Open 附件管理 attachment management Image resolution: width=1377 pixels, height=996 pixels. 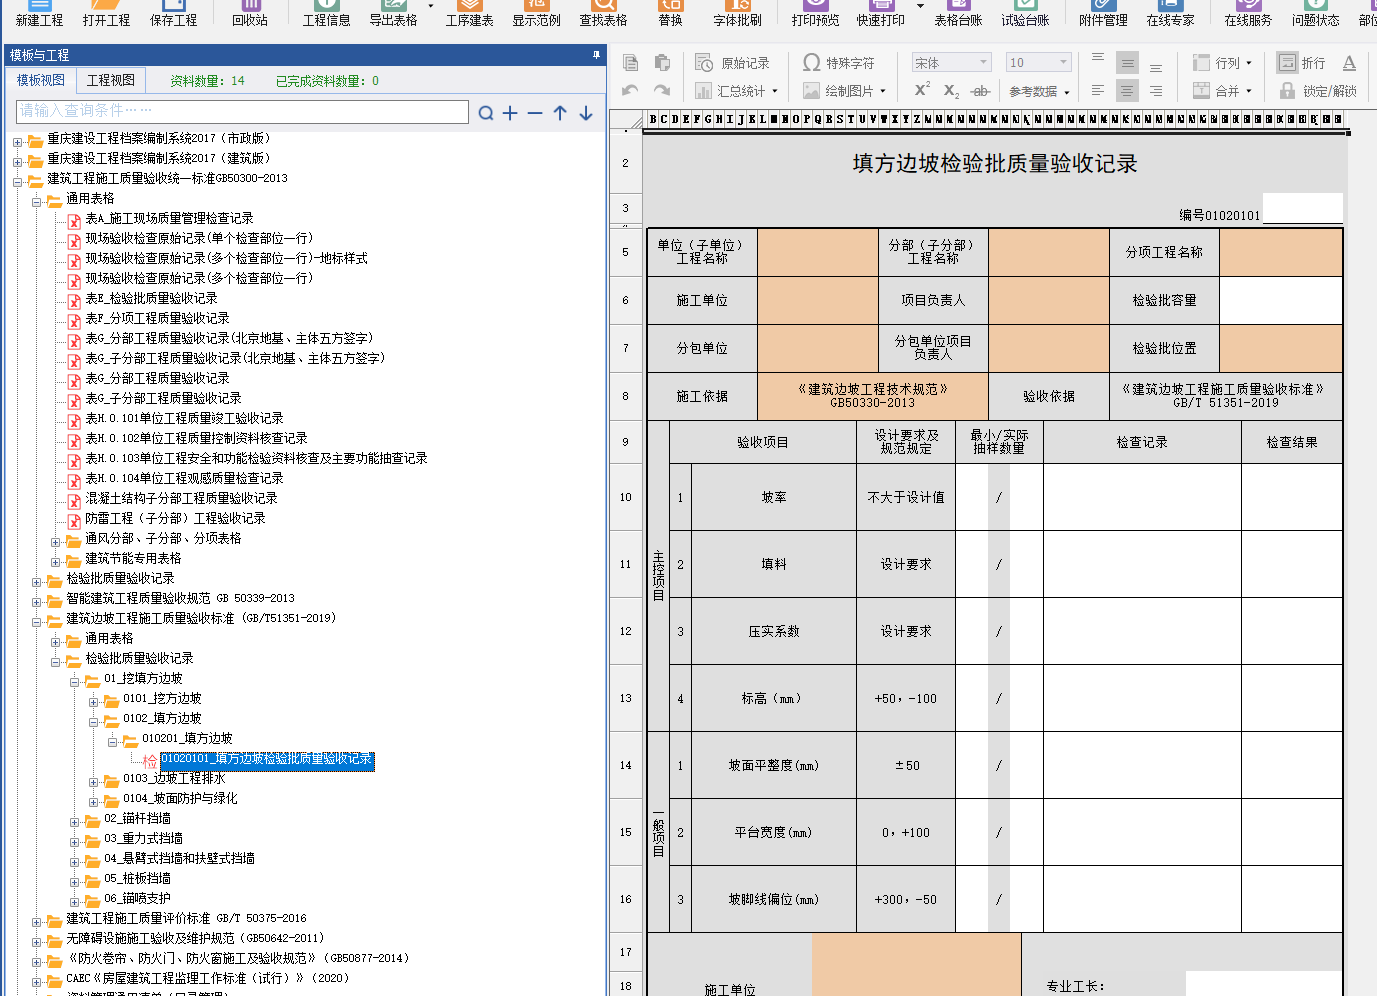(x=1103, y=14)
